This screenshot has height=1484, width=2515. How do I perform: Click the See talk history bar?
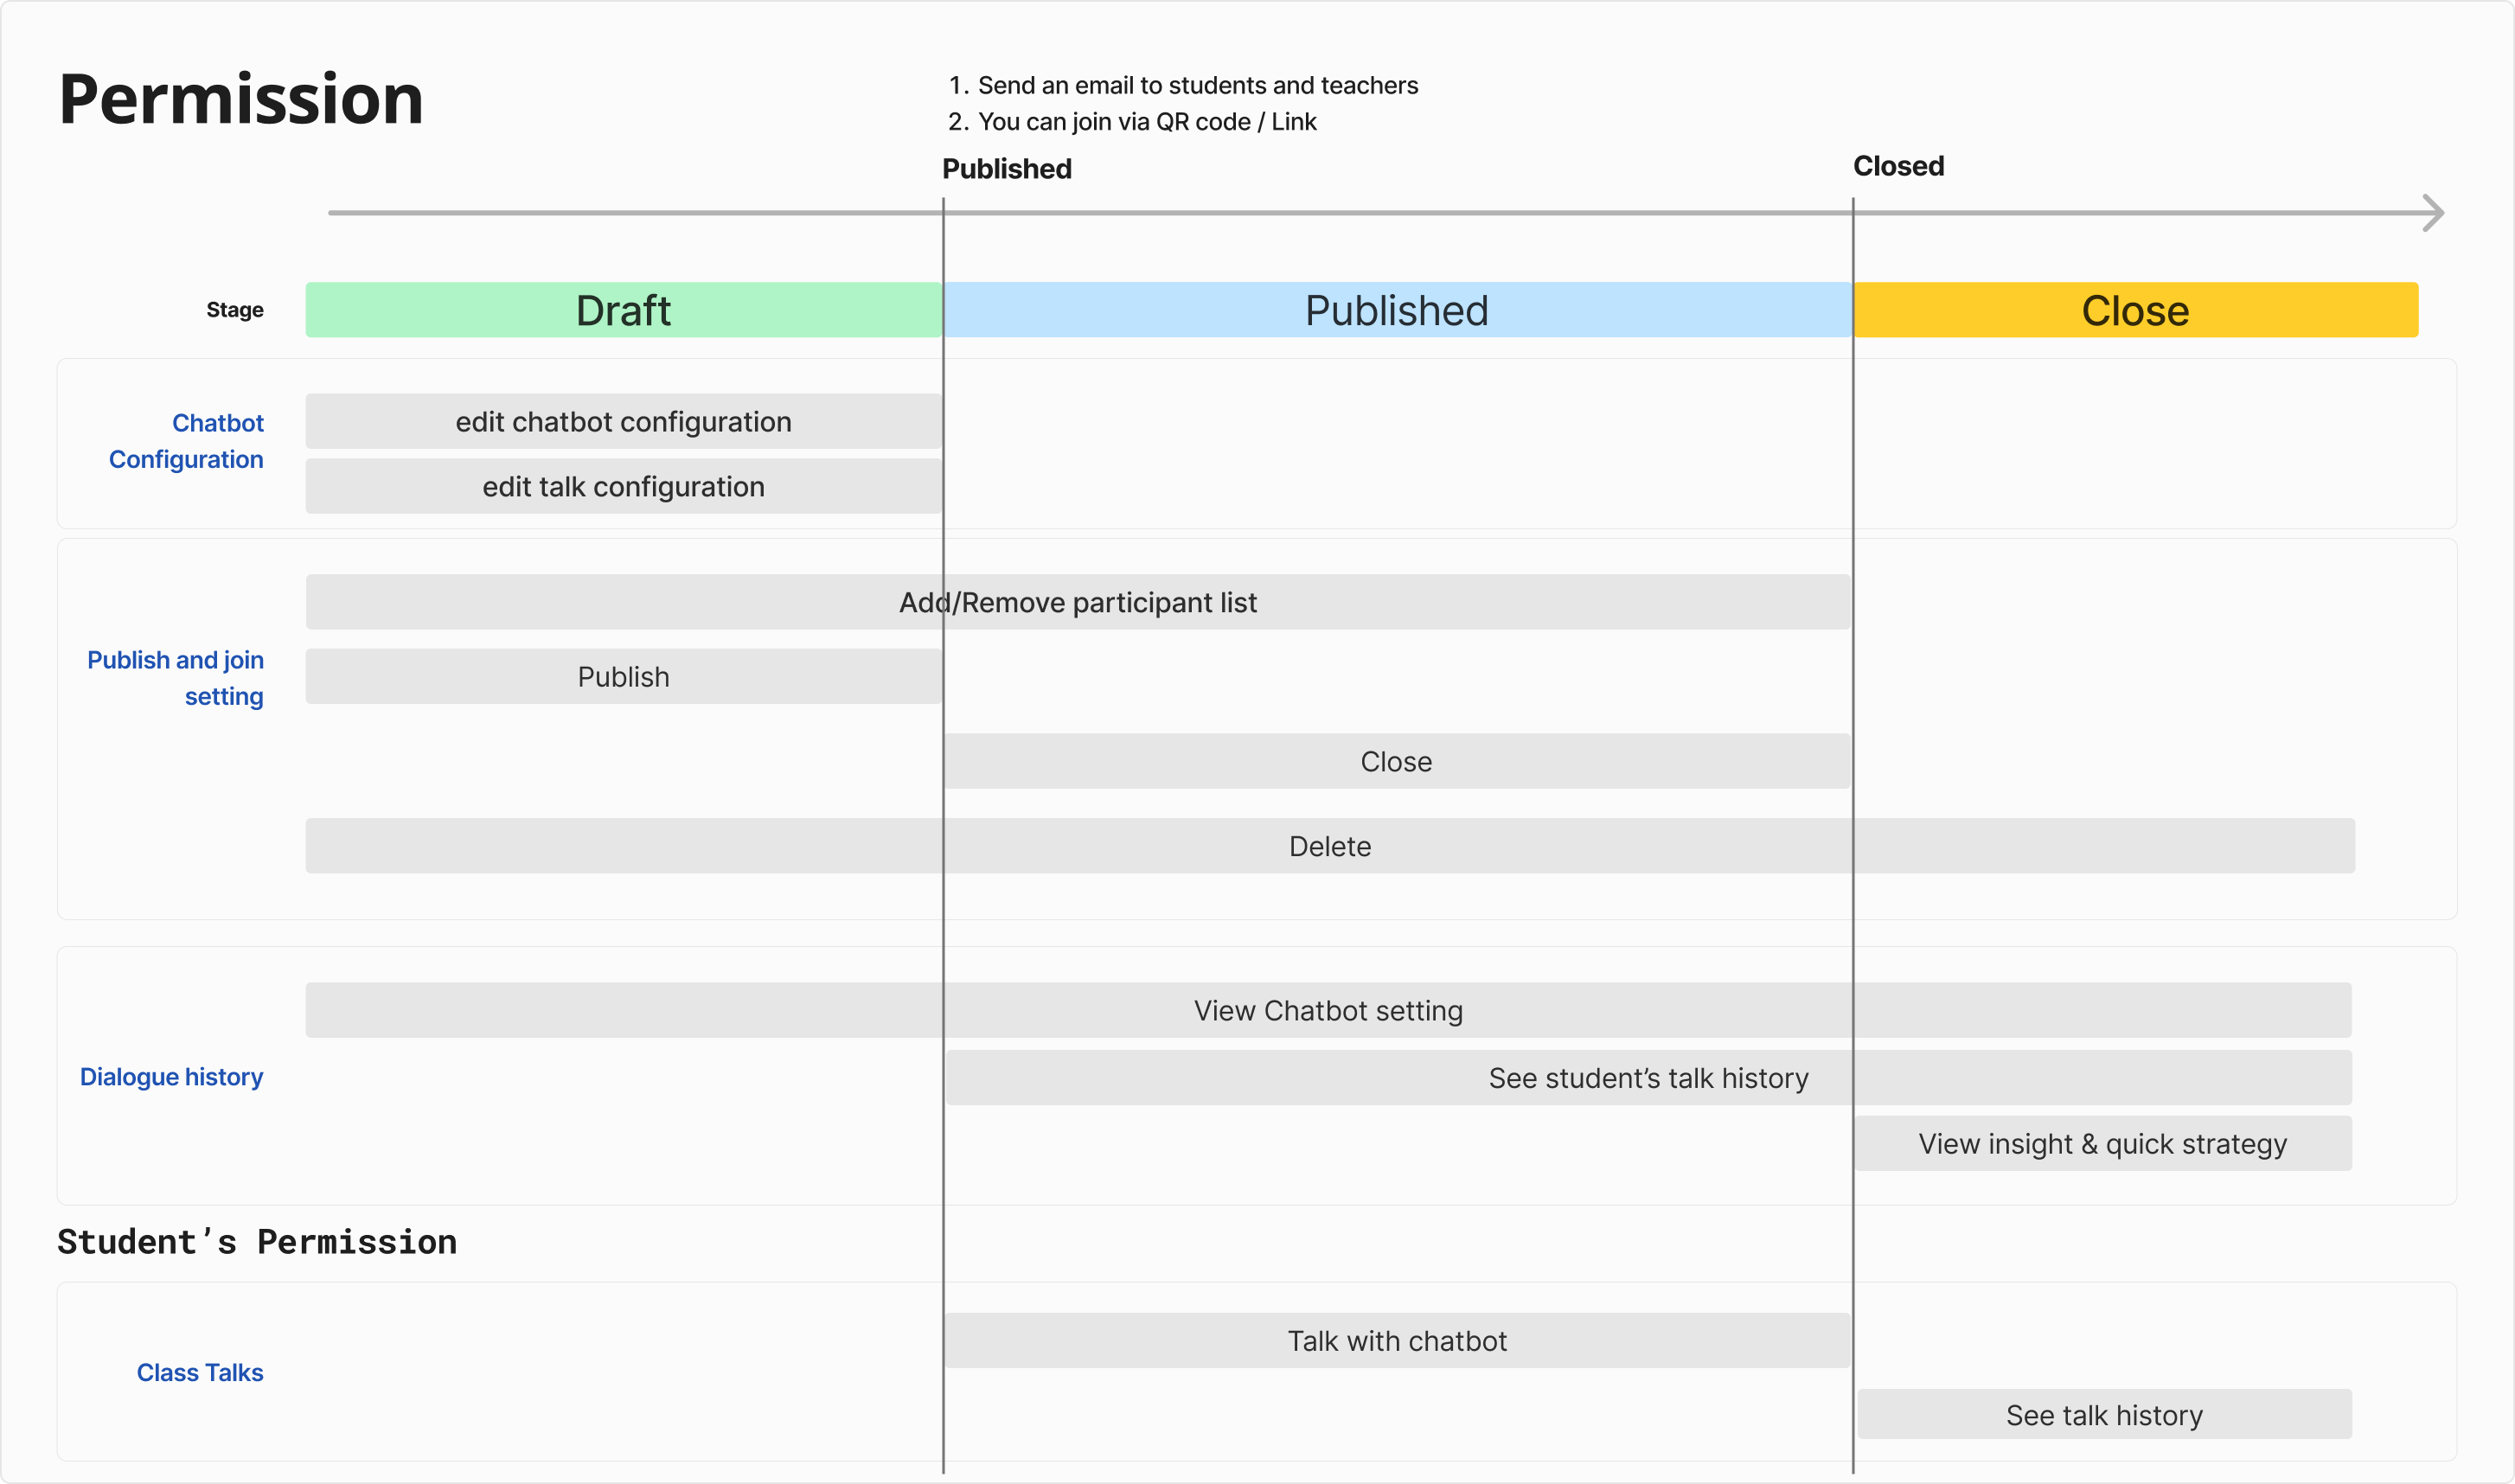pos(2103,1414)
